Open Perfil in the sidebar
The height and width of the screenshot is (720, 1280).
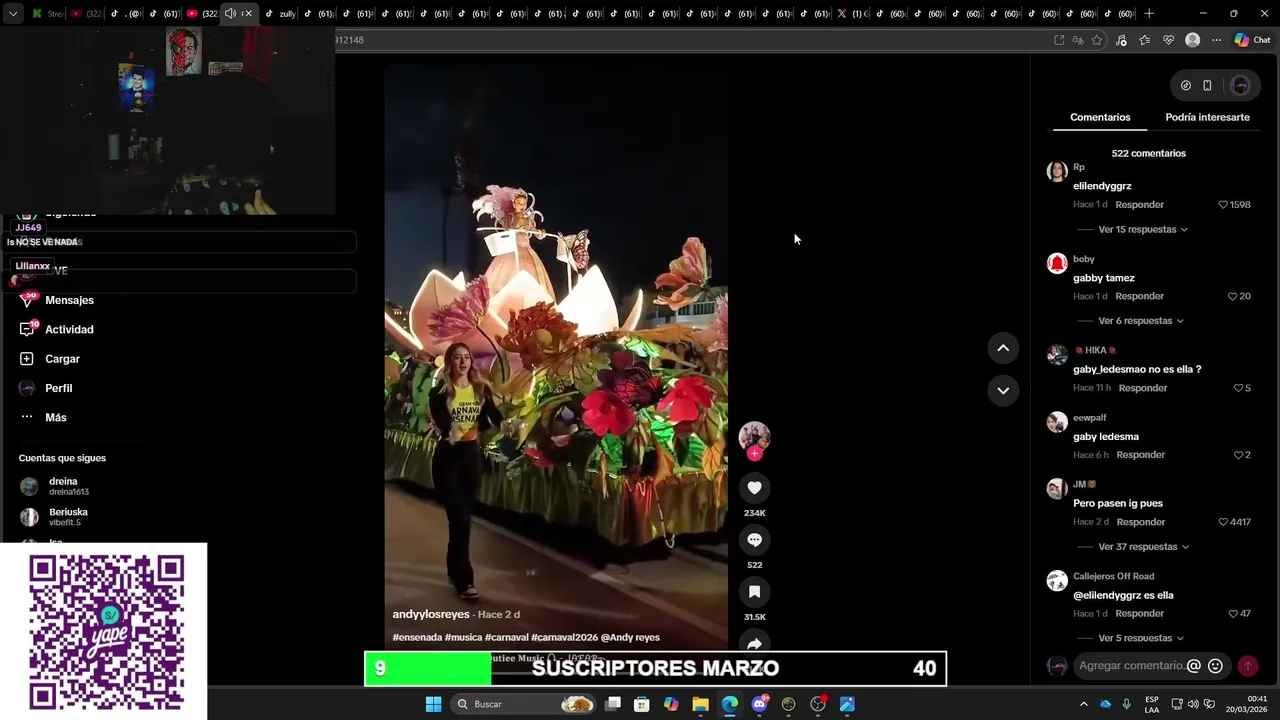click(58, 388)
